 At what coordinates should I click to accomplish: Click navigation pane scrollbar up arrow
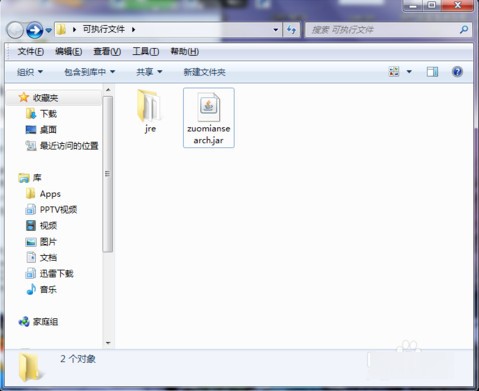click(108, 90)
